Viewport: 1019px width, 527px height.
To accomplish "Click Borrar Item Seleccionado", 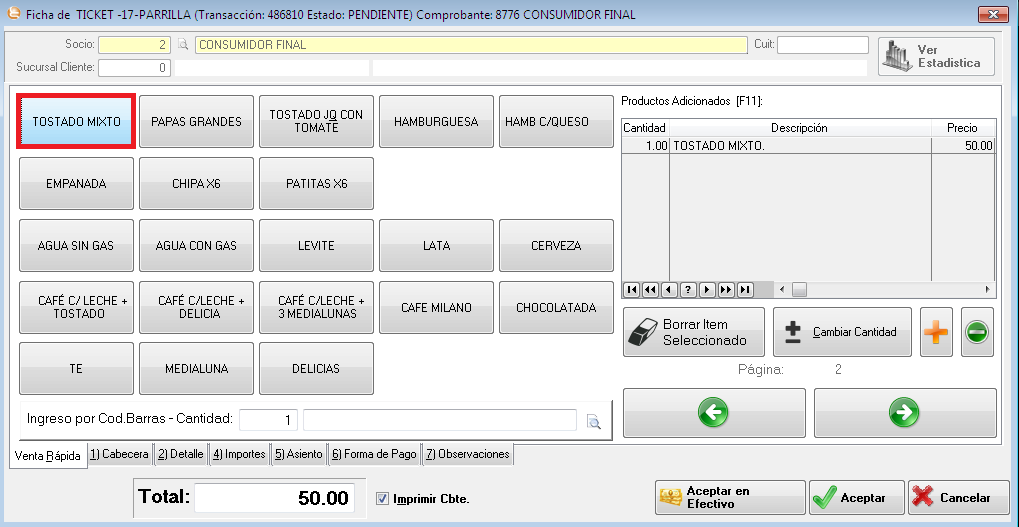I will [693, 333].
